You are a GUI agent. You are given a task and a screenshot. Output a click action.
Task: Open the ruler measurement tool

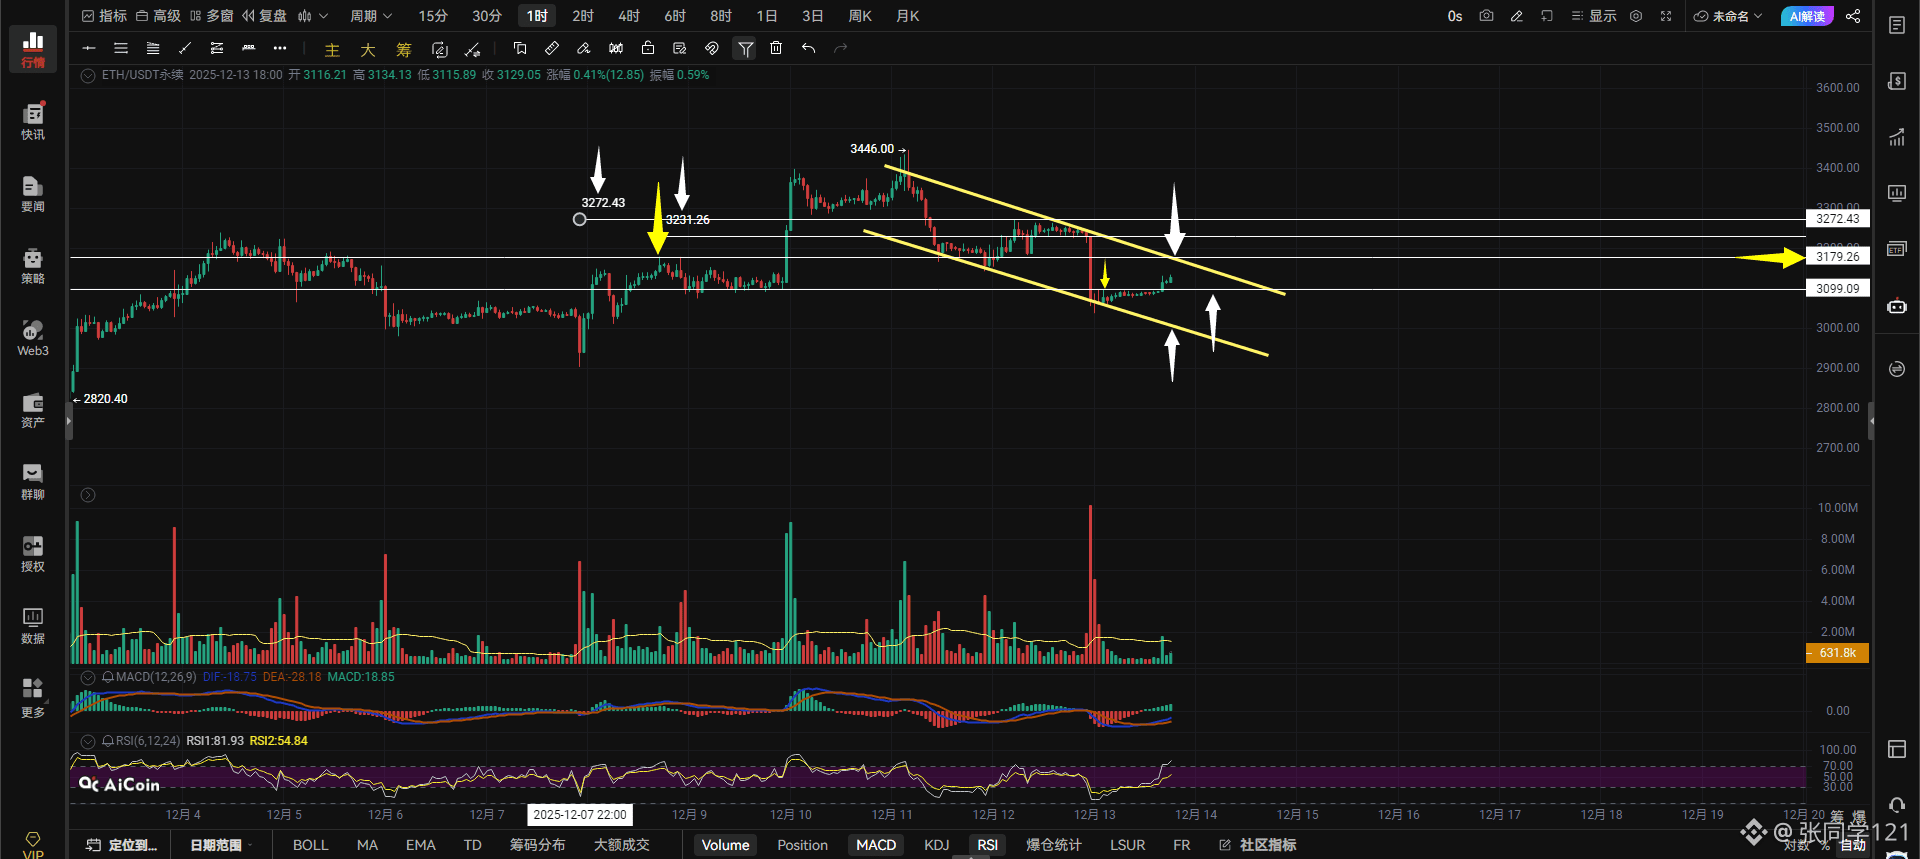tap(552, 48)
